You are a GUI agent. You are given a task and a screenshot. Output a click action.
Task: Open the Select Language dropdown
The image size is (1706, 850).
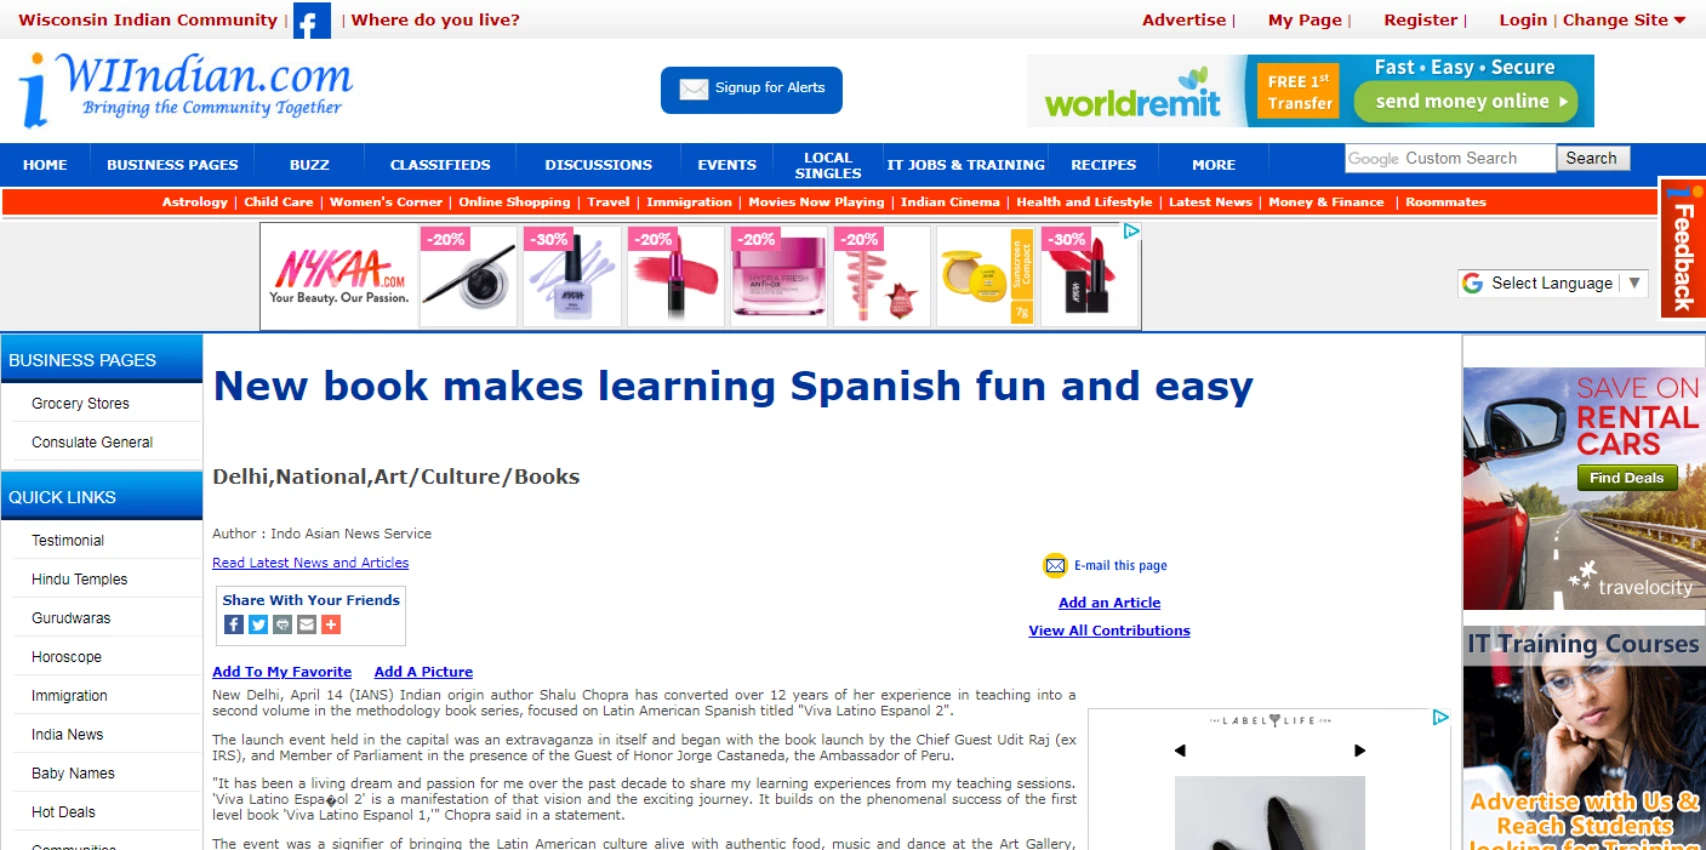point(1551,284)
